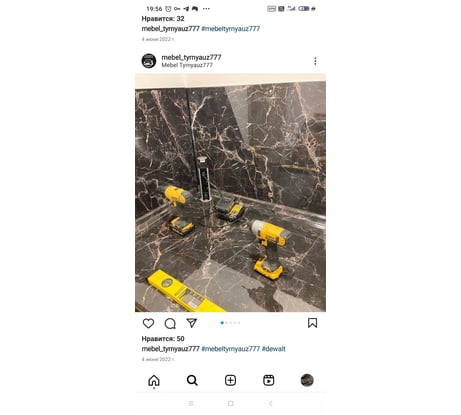461x415 pixels.
Task: Select the second carousel dot indicator
Action: (227, 323)
